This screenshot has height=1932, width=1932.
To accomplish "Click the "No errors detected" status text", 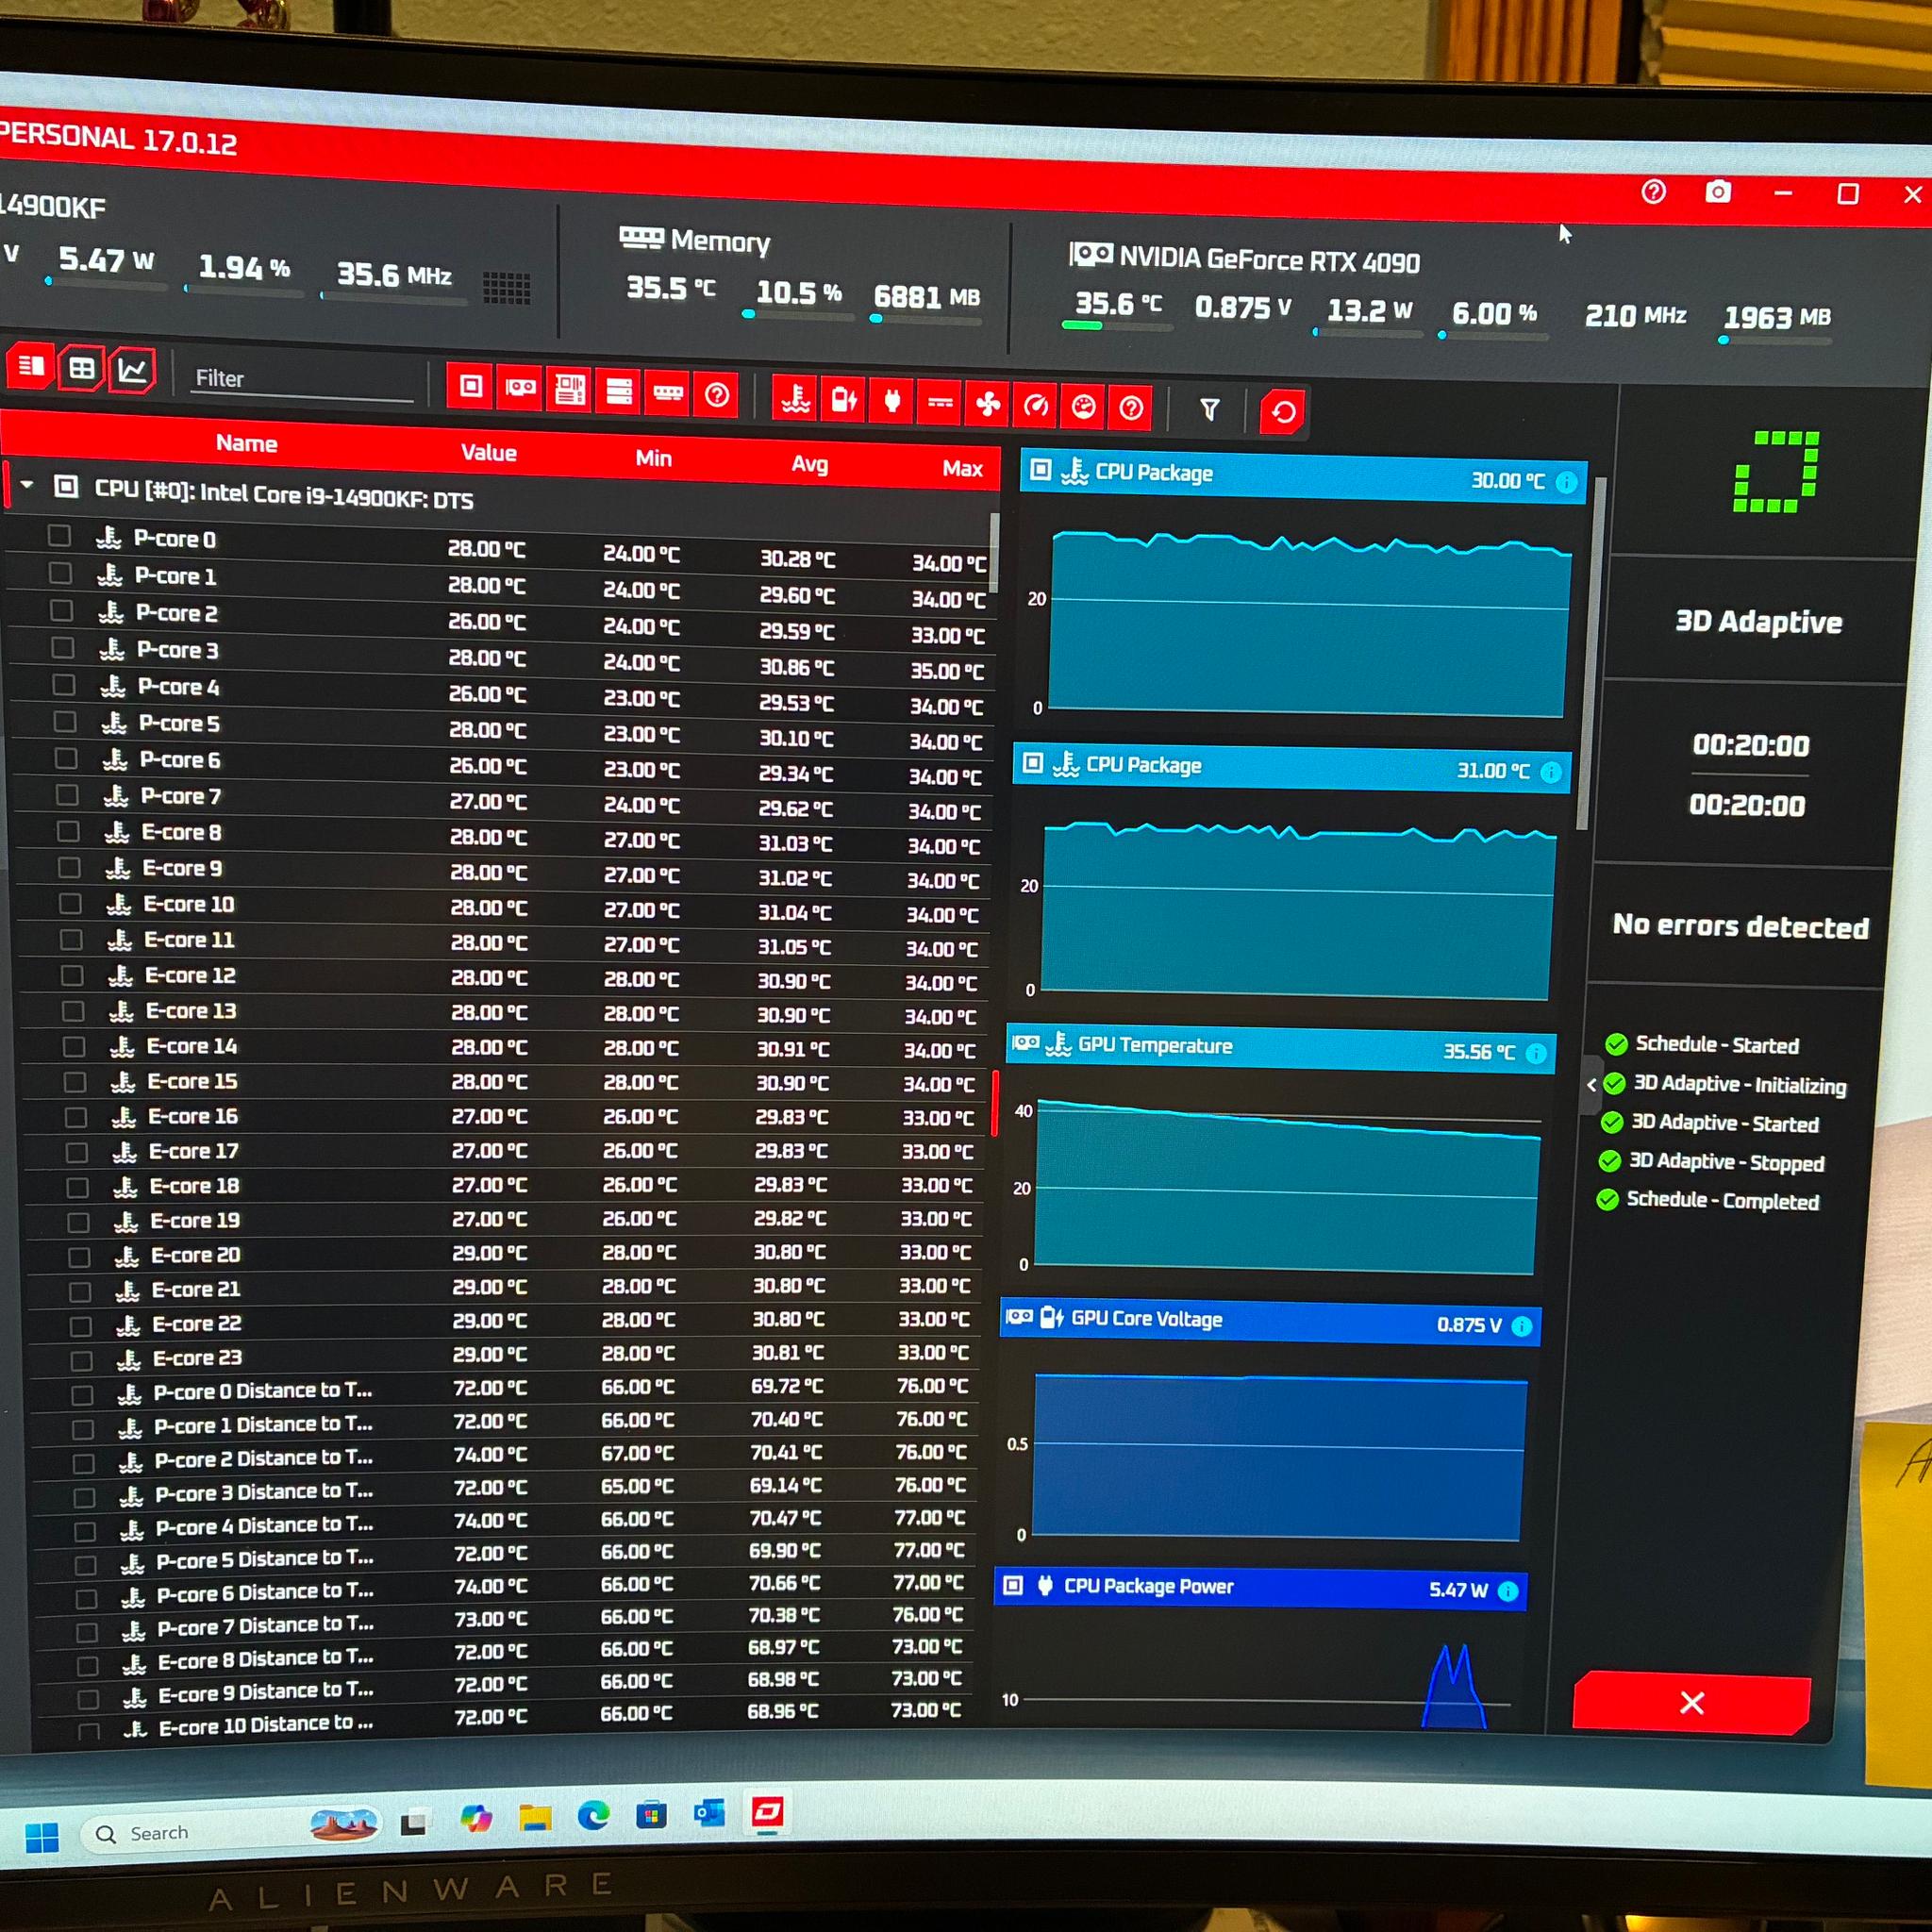I will (x=1741, y=926).
